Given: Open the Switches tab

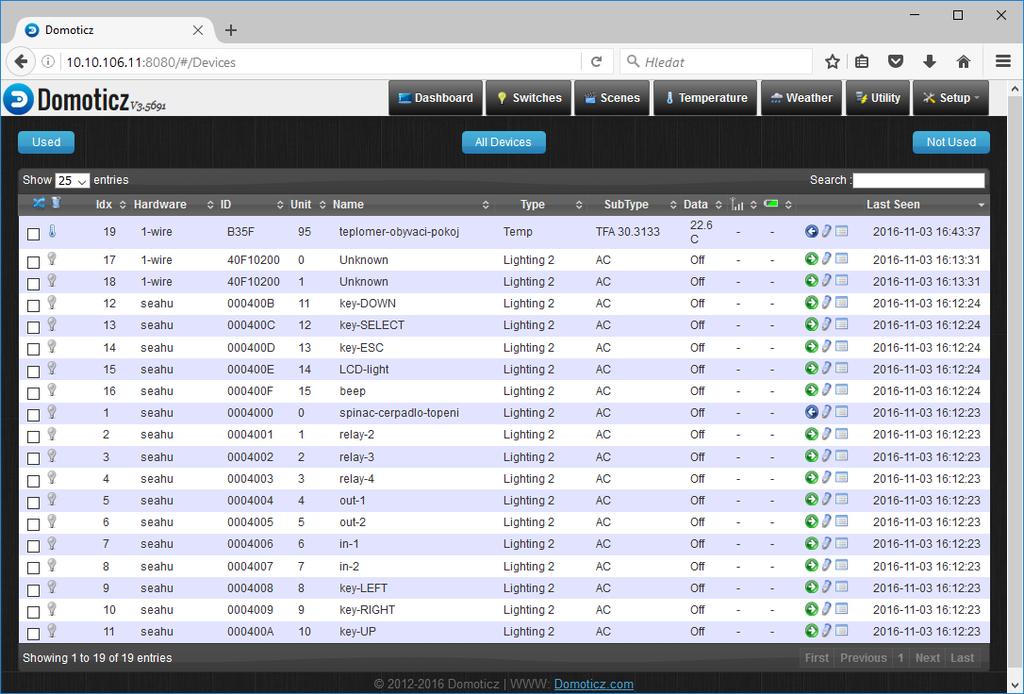Looking at the screenshot, I should 528,98.
